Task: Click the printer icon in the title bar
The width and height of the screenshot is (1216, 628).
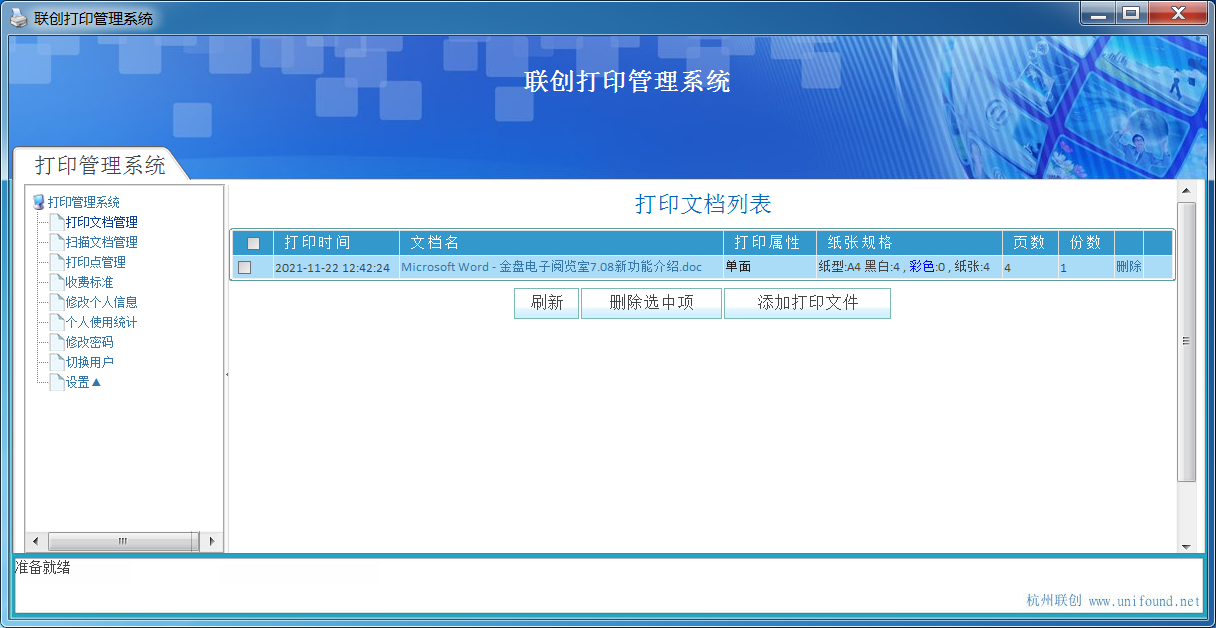Action: coord(18,18)
